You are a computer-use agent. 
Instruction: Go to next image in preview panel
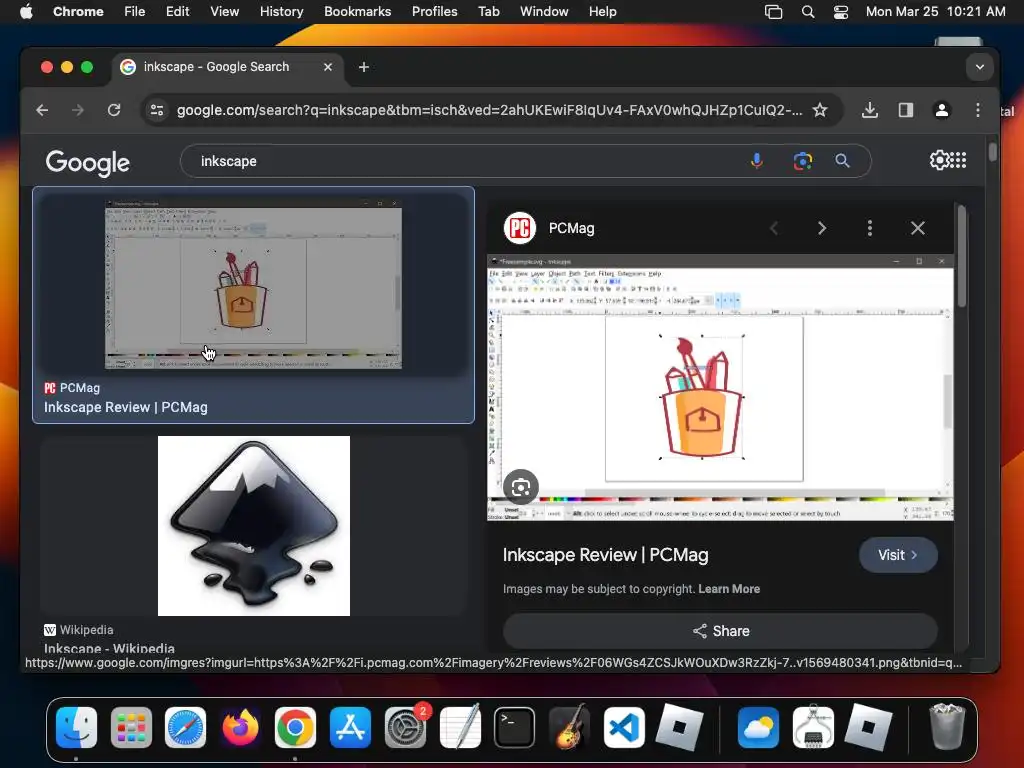click(822, 228)
